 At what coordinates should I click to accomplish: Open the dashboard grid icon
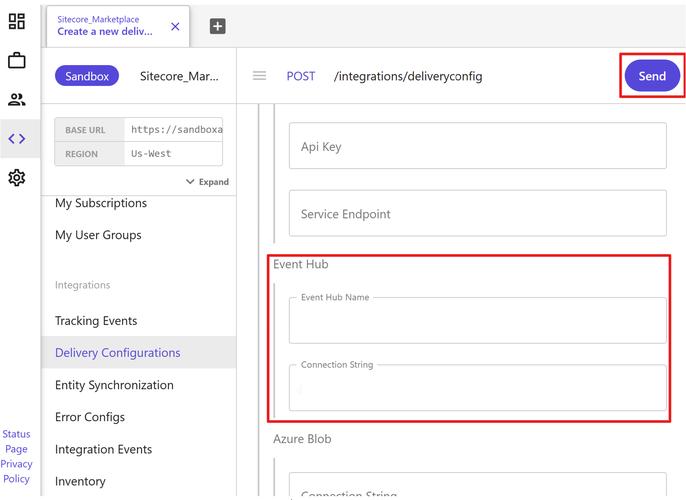pyautogui.click(x=16, y=21)
